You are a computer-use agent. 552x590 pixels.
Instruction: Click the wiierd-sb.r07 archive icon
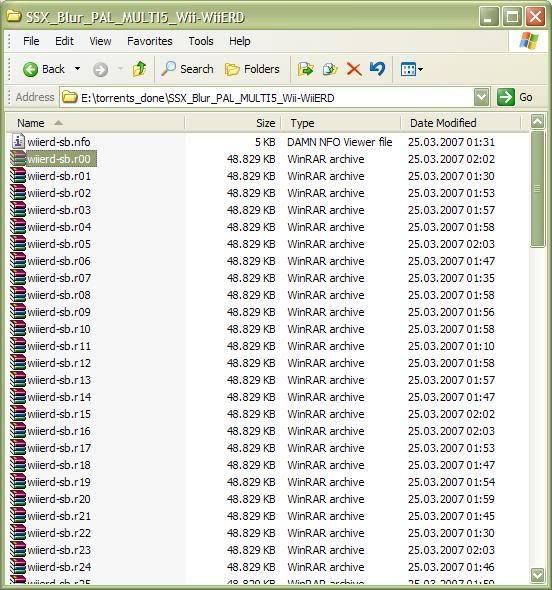coord(18,278)
